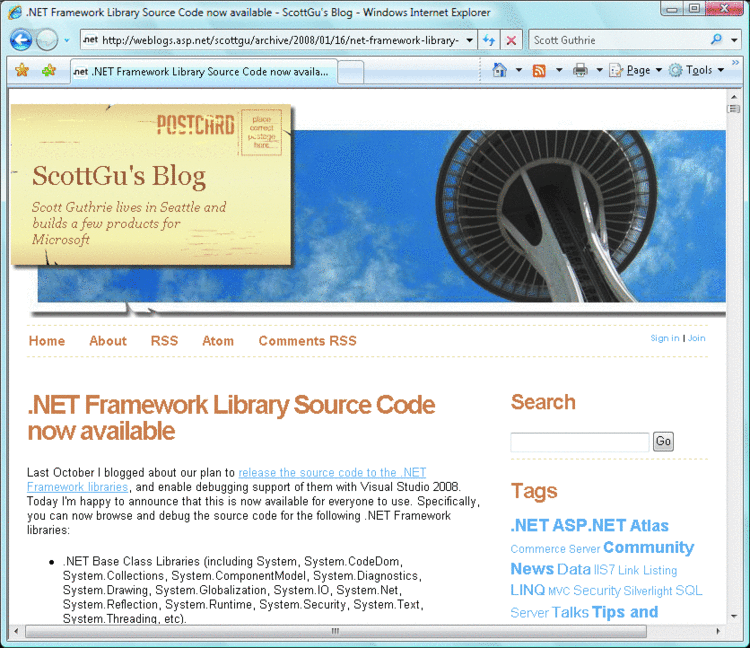This screenshot has height=648, width=750.
Task: Click the Print toolbar icon
Action: [580, 71]
